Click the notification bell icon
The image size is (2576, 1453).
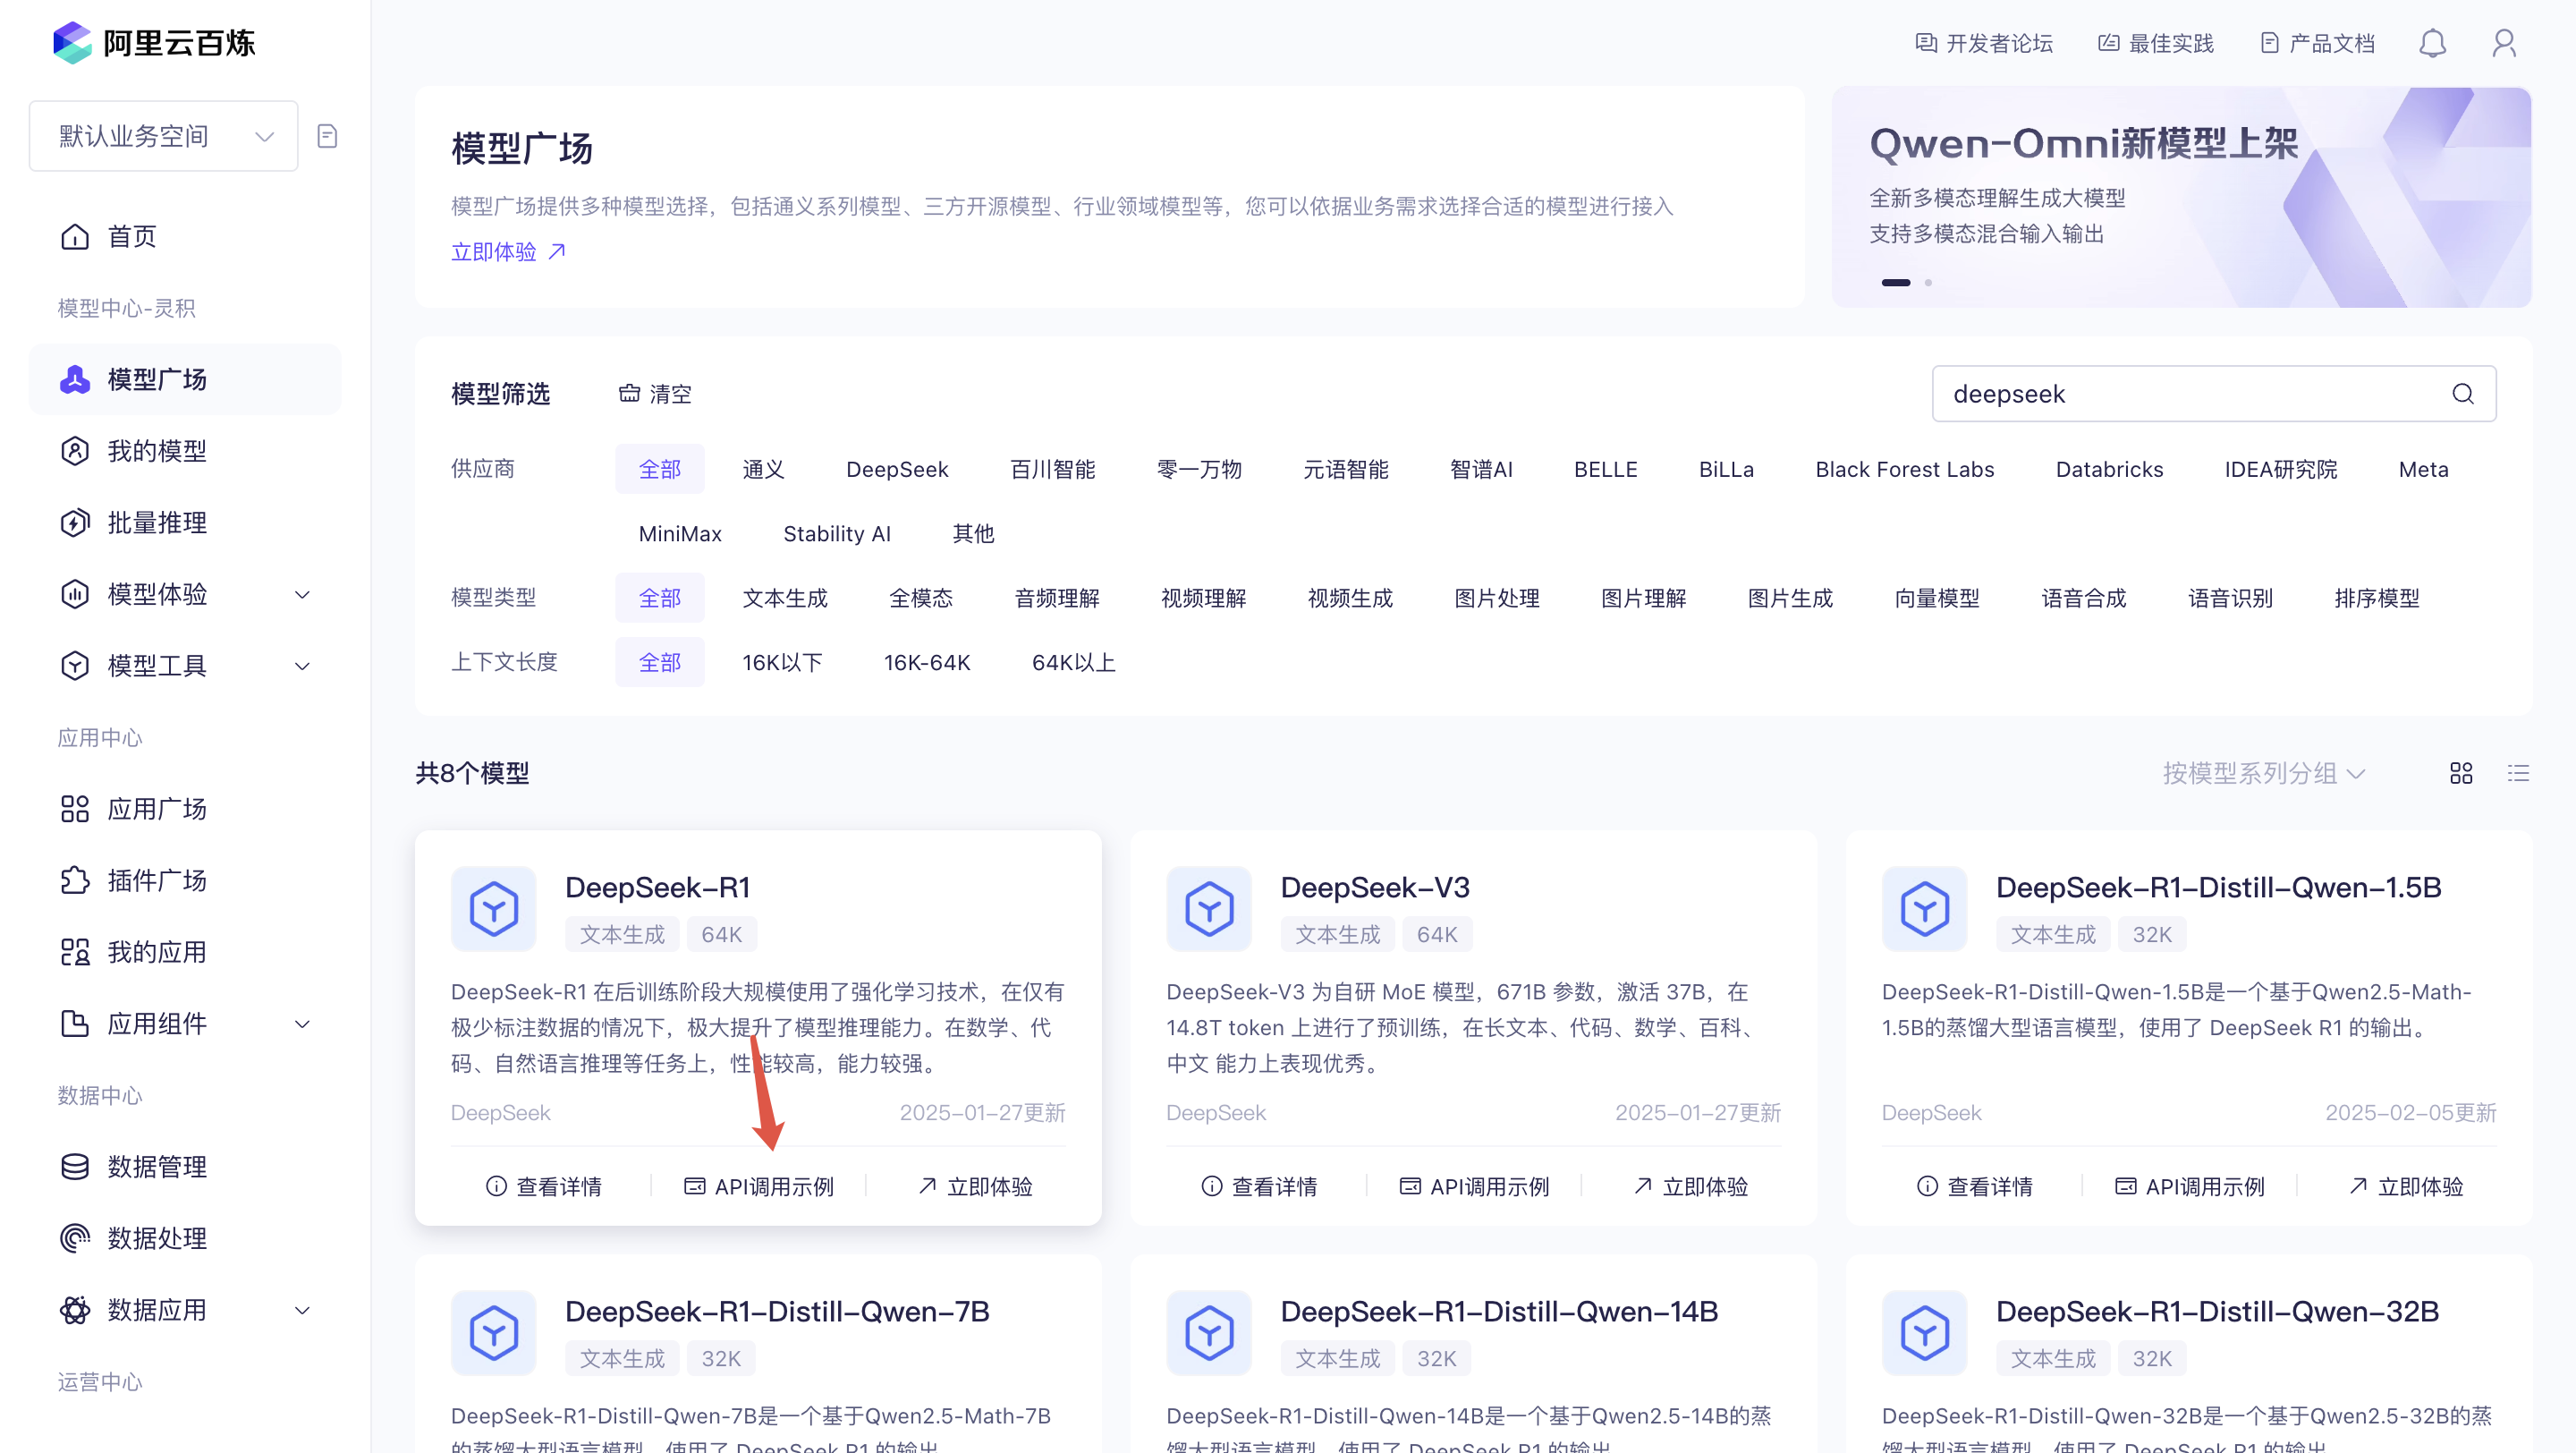point(2432,43)
